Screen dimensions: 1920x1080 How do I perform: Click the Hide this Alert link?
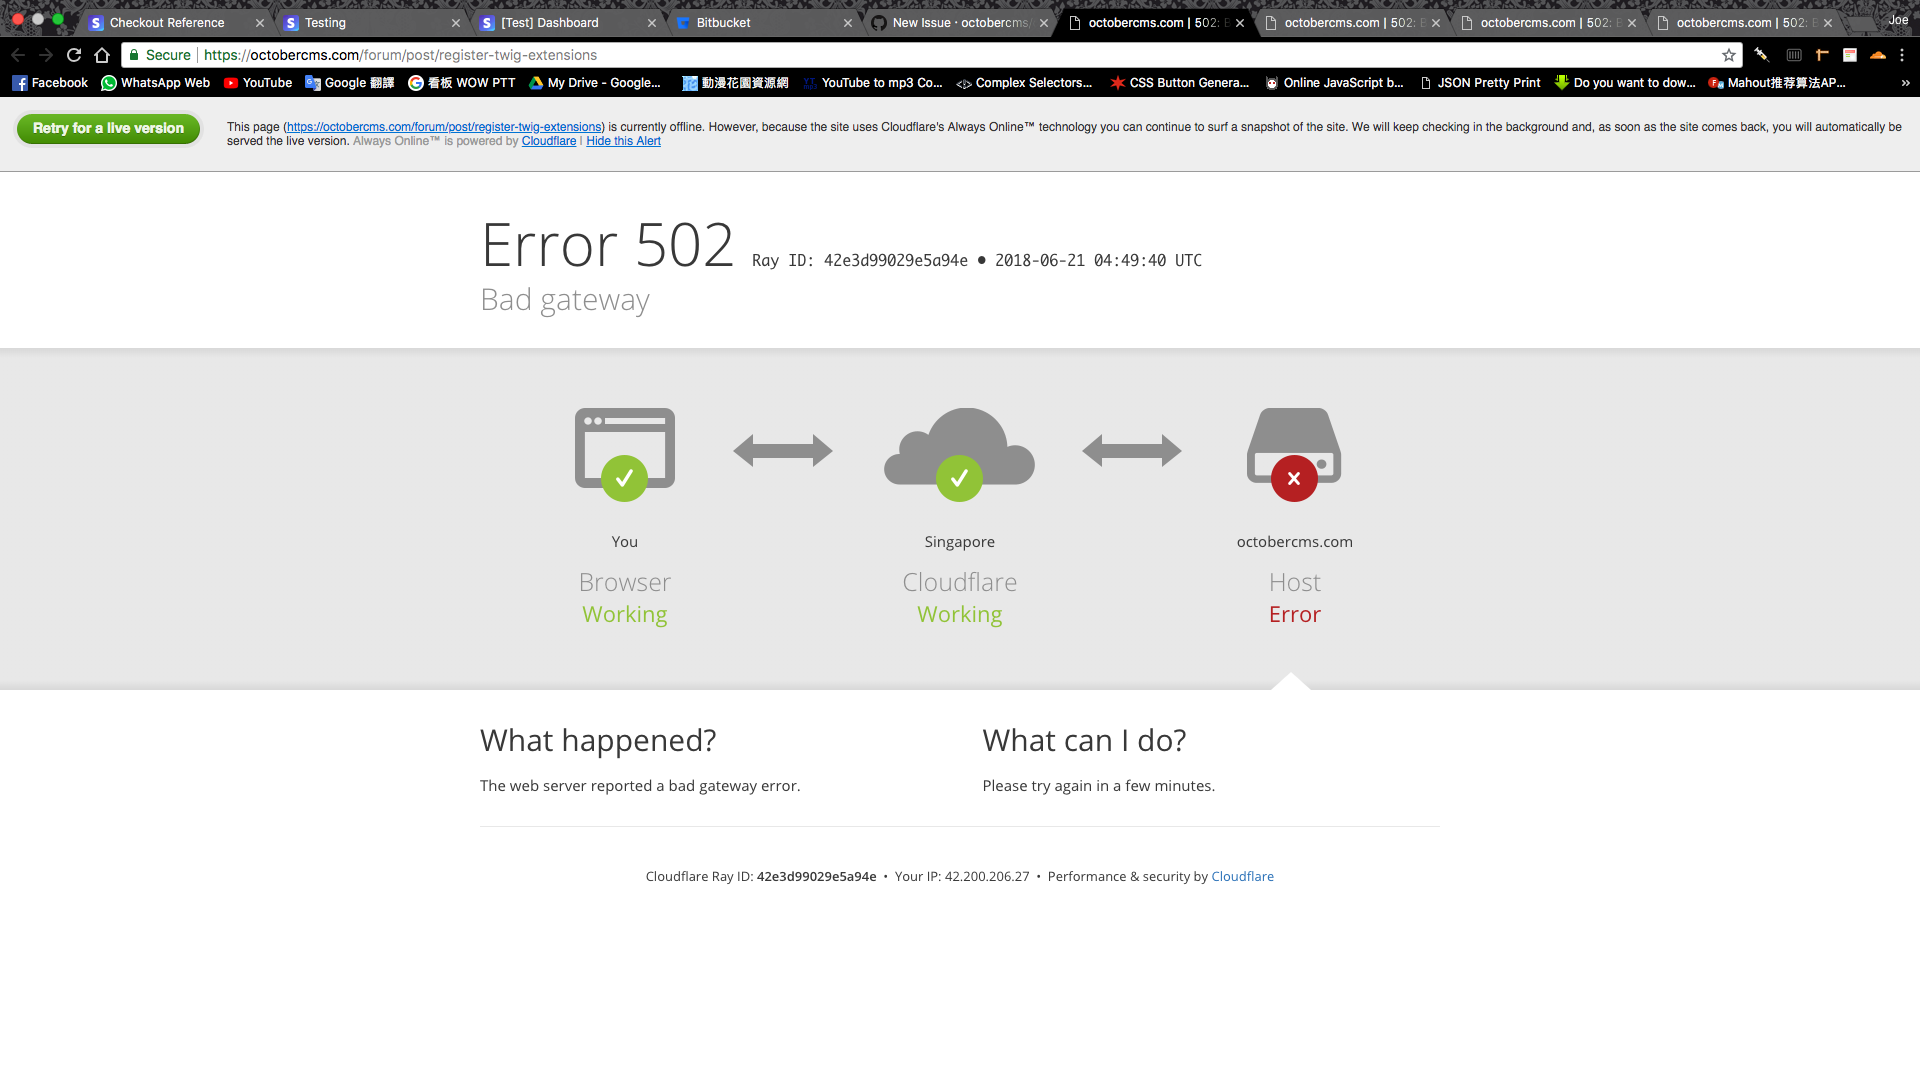[x=623, y=141]
